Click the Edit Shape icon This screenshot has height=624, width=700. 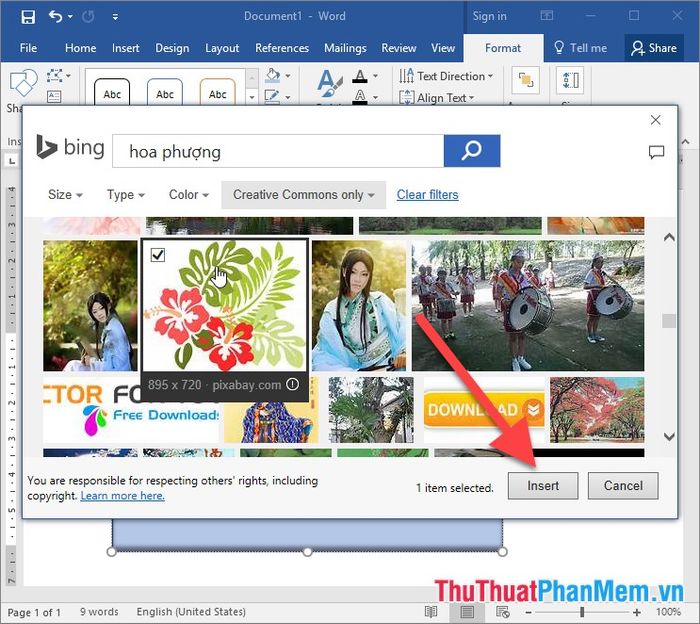(x=55, y=76)
